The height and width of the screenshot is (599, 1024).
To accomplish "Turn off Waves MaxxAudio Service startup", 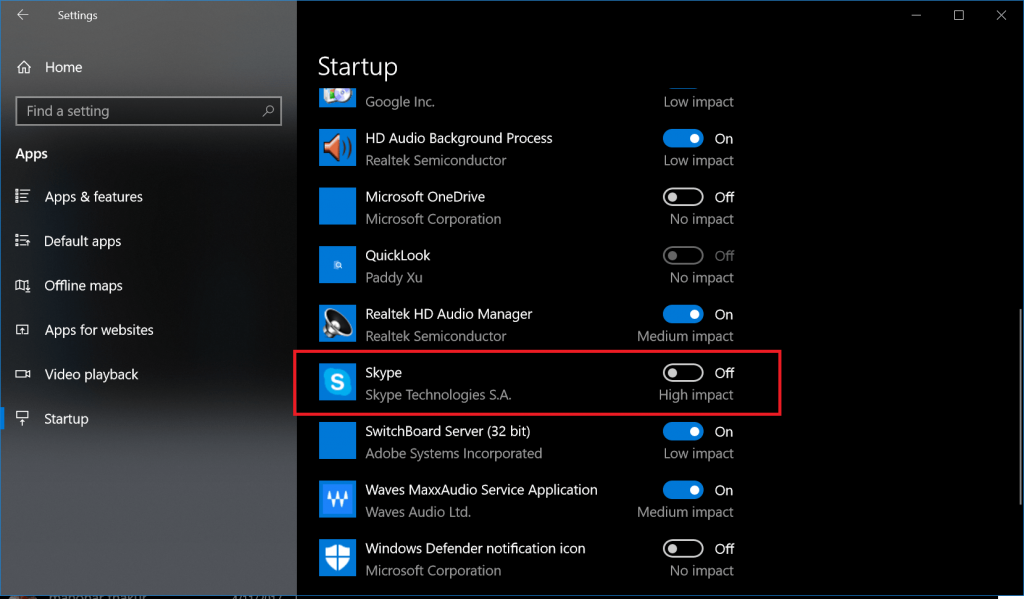I will pos(683,490).
